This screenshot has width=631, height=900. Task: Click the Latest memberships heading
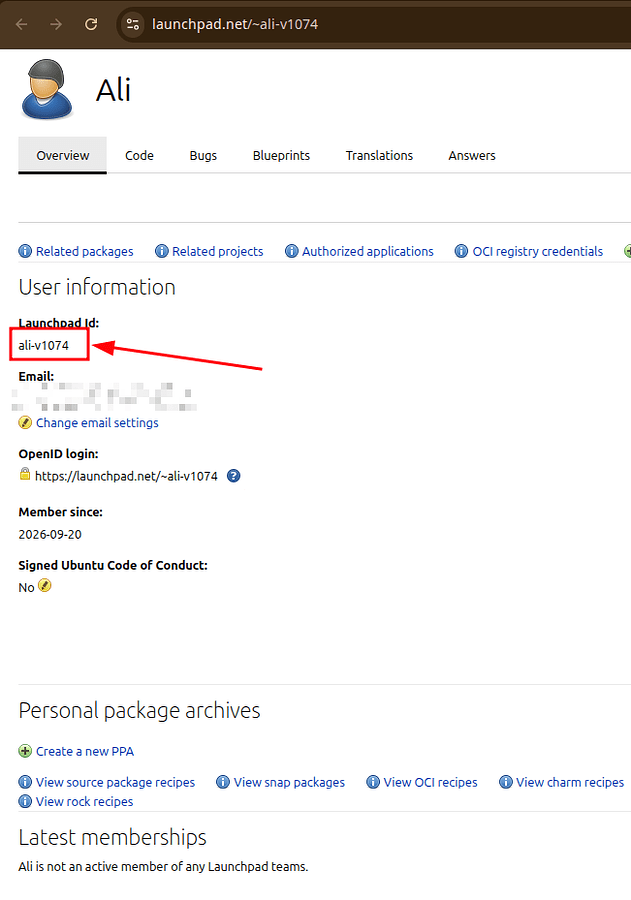coord(113,837)
